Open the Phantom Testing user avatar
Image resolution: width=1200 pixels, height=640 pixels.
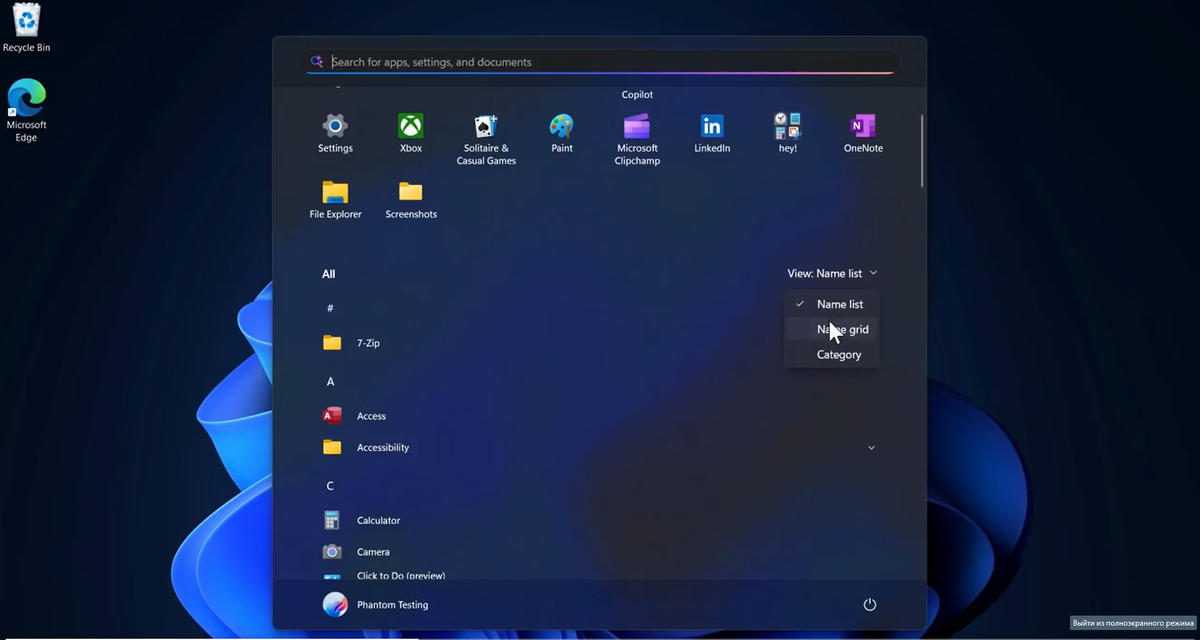click(x=335, y=605)
